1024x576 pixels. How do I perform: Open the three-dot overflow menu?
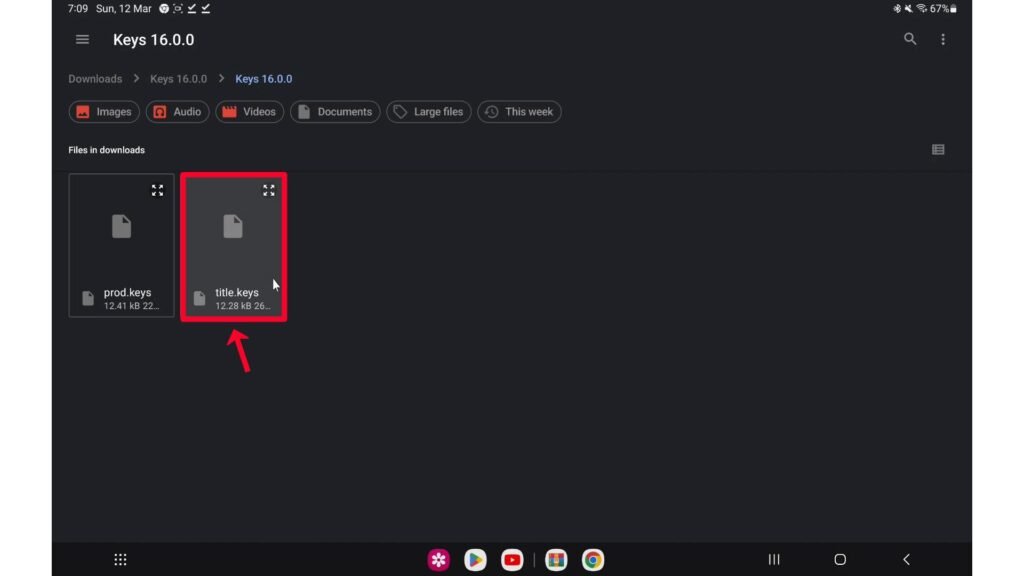point(943,40)
